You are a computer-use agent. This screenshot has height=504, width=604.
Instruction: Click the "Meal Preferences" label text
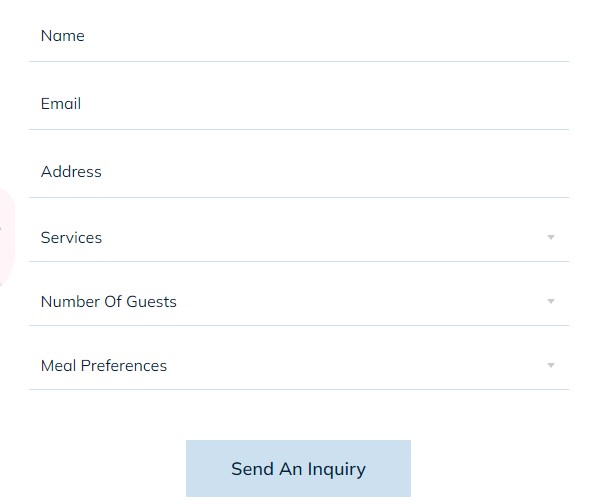pos(104,366)
